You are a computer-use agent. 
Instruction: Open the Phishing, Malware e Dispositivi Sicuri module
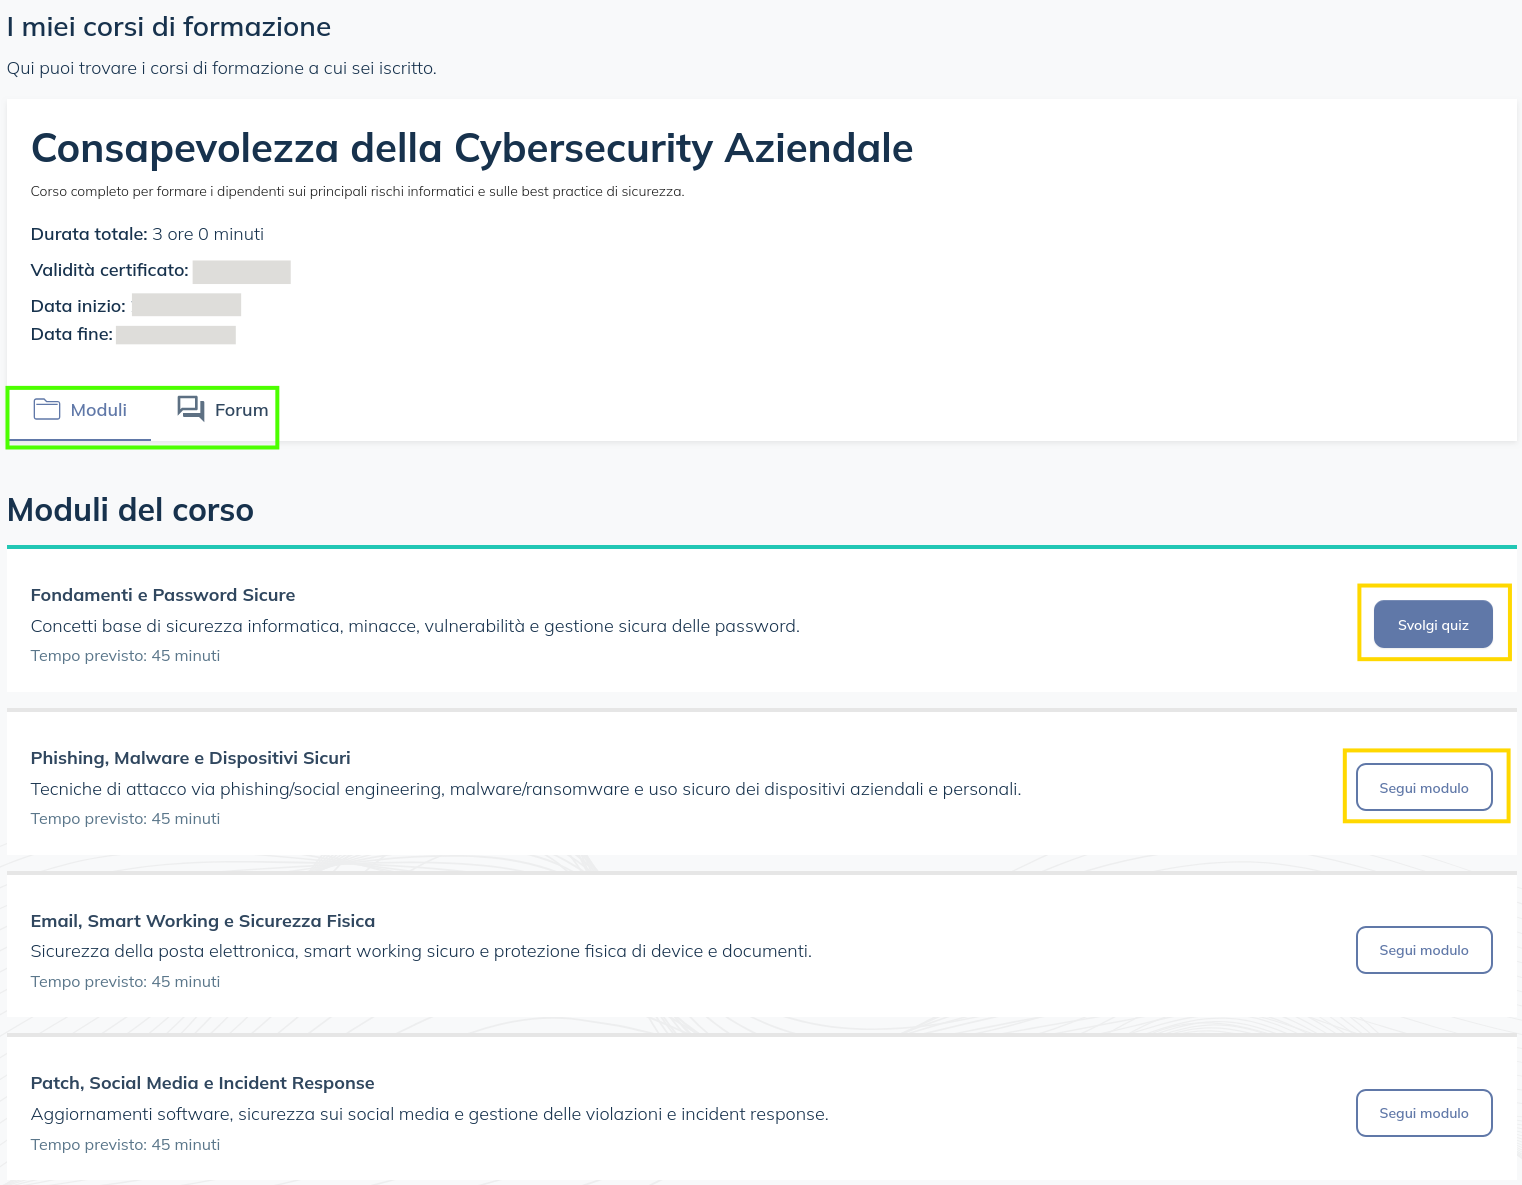[1423, 787]
